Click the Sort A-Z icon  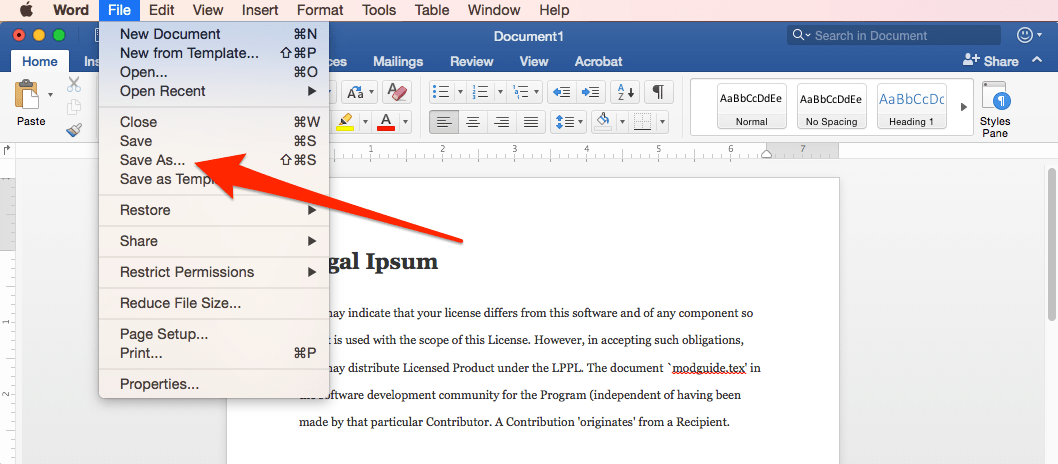tap(624, 92)
